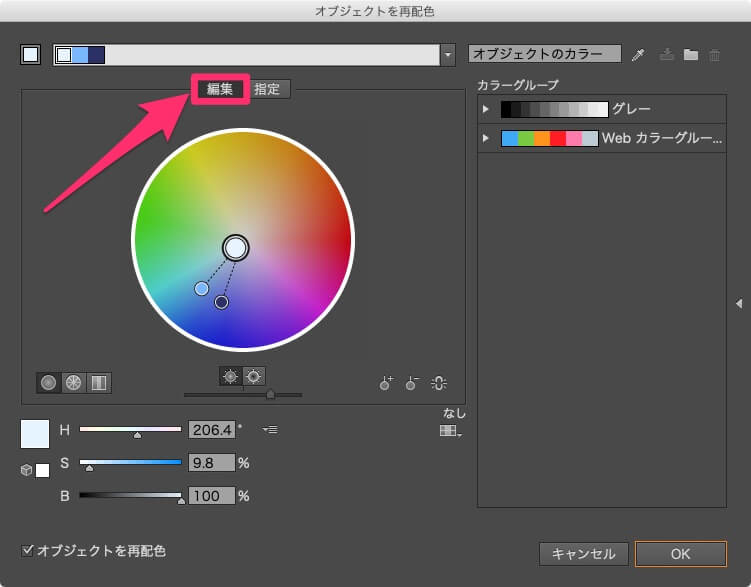Select the large white base color marker
The width and height of the screenshot is (751, 587).
tap(236, 248)
